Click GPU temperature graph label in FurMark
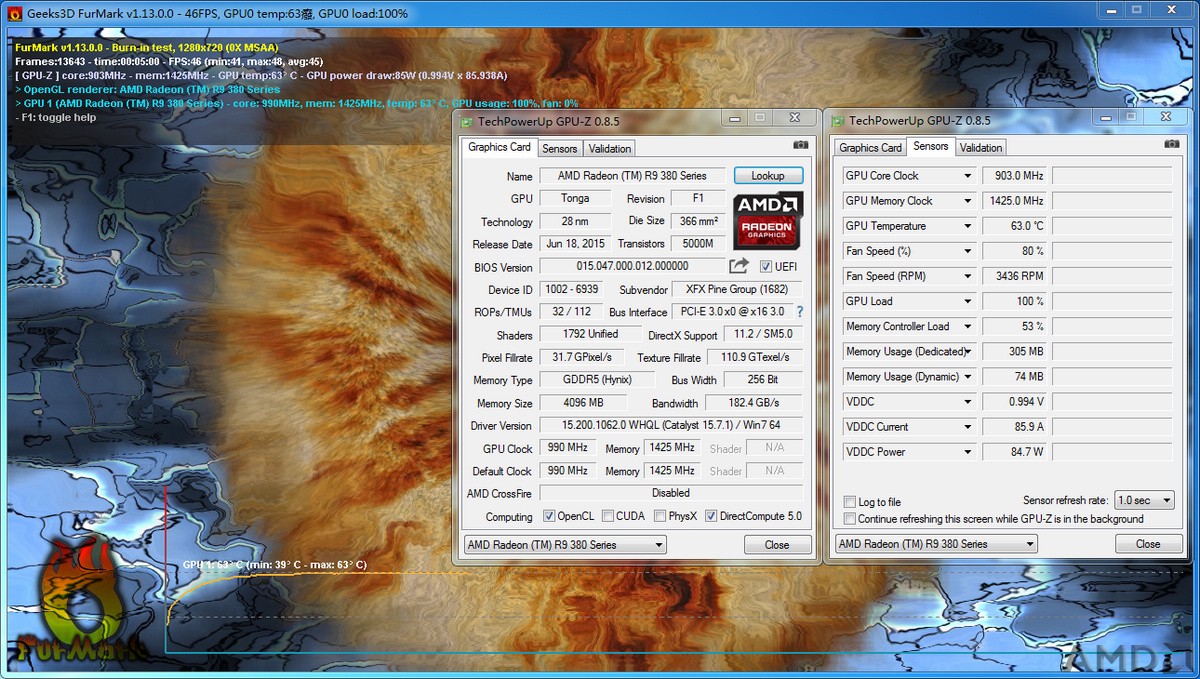 (x=274, y=565)
